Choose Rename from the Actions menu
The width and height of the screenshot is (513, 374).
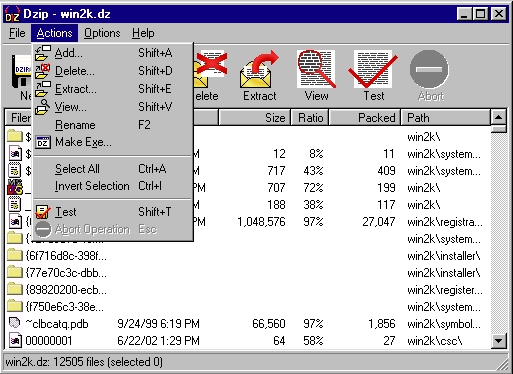pos(113,125)
